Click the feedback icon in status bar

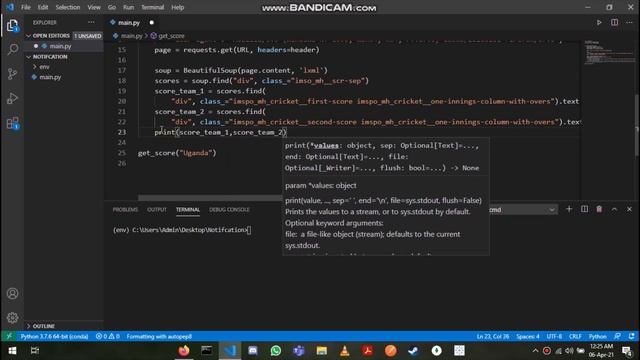pyautogui.click(x=618, y=336)
